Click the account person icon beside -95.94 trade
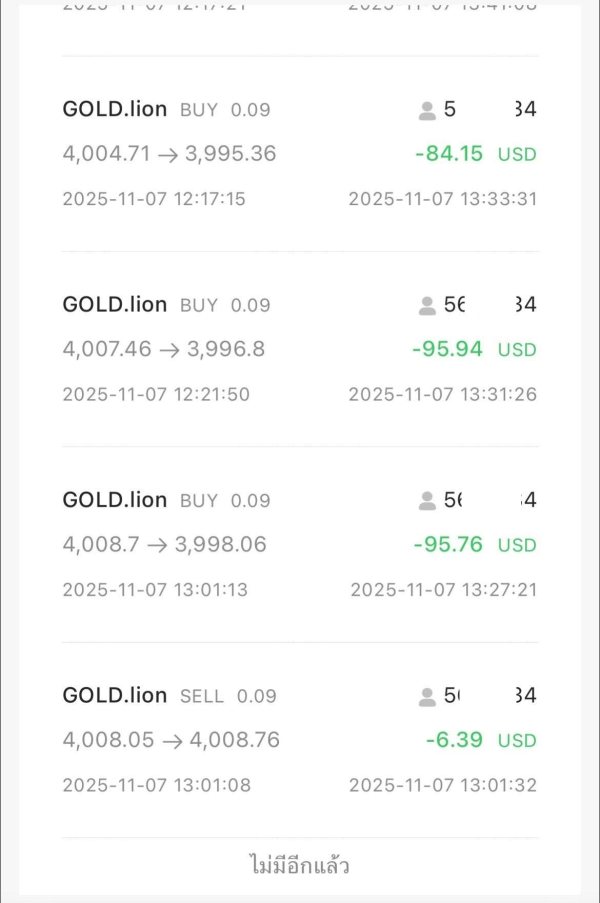Image resolution: width=600 pixels, height=903 pixels. 427,306
